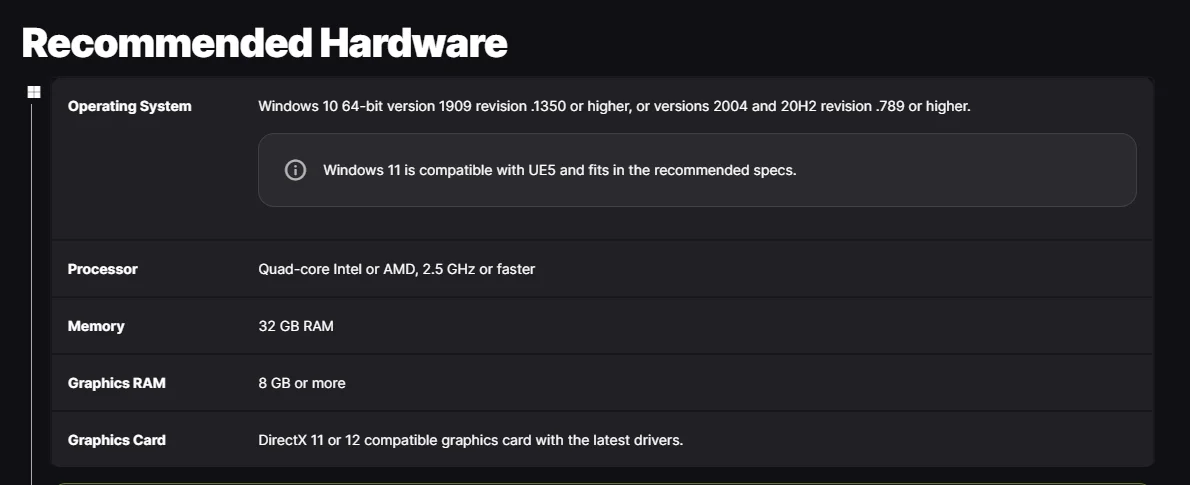Click the Recommended Hardware heading
1190x485 pixels.
(264, 43)
